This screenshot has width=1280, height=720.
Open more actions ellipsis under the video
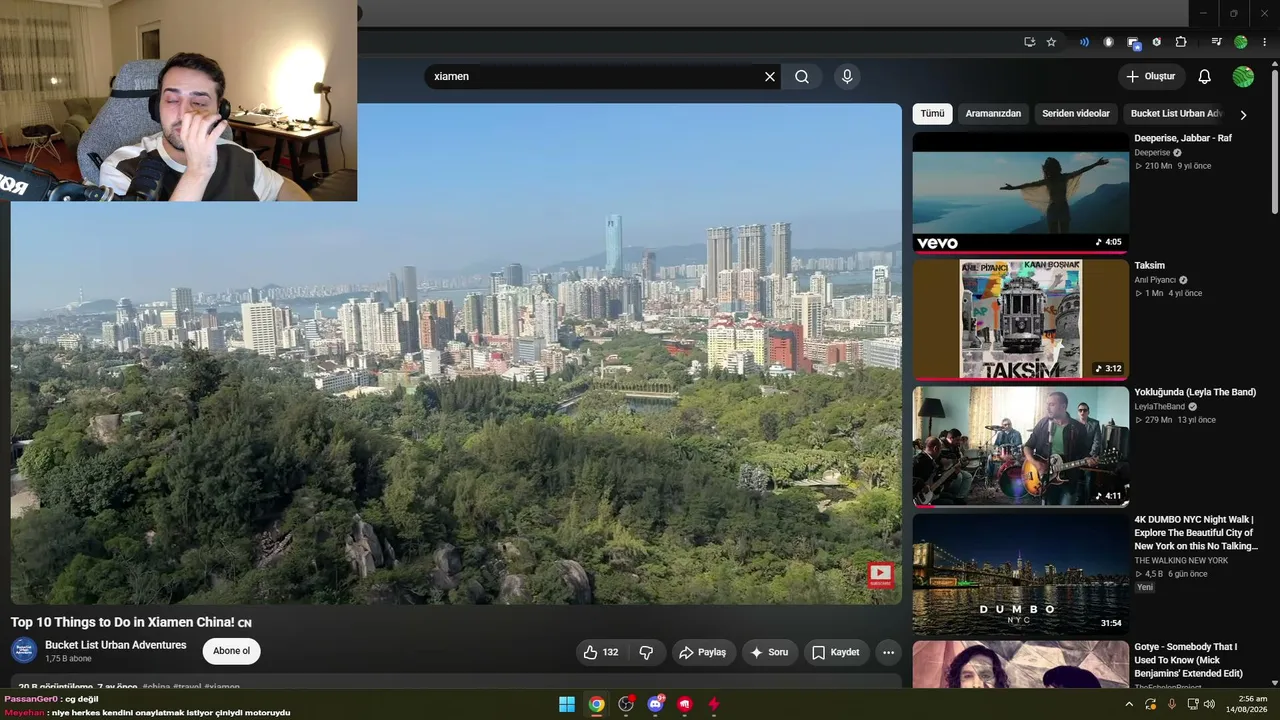[888, 652]
